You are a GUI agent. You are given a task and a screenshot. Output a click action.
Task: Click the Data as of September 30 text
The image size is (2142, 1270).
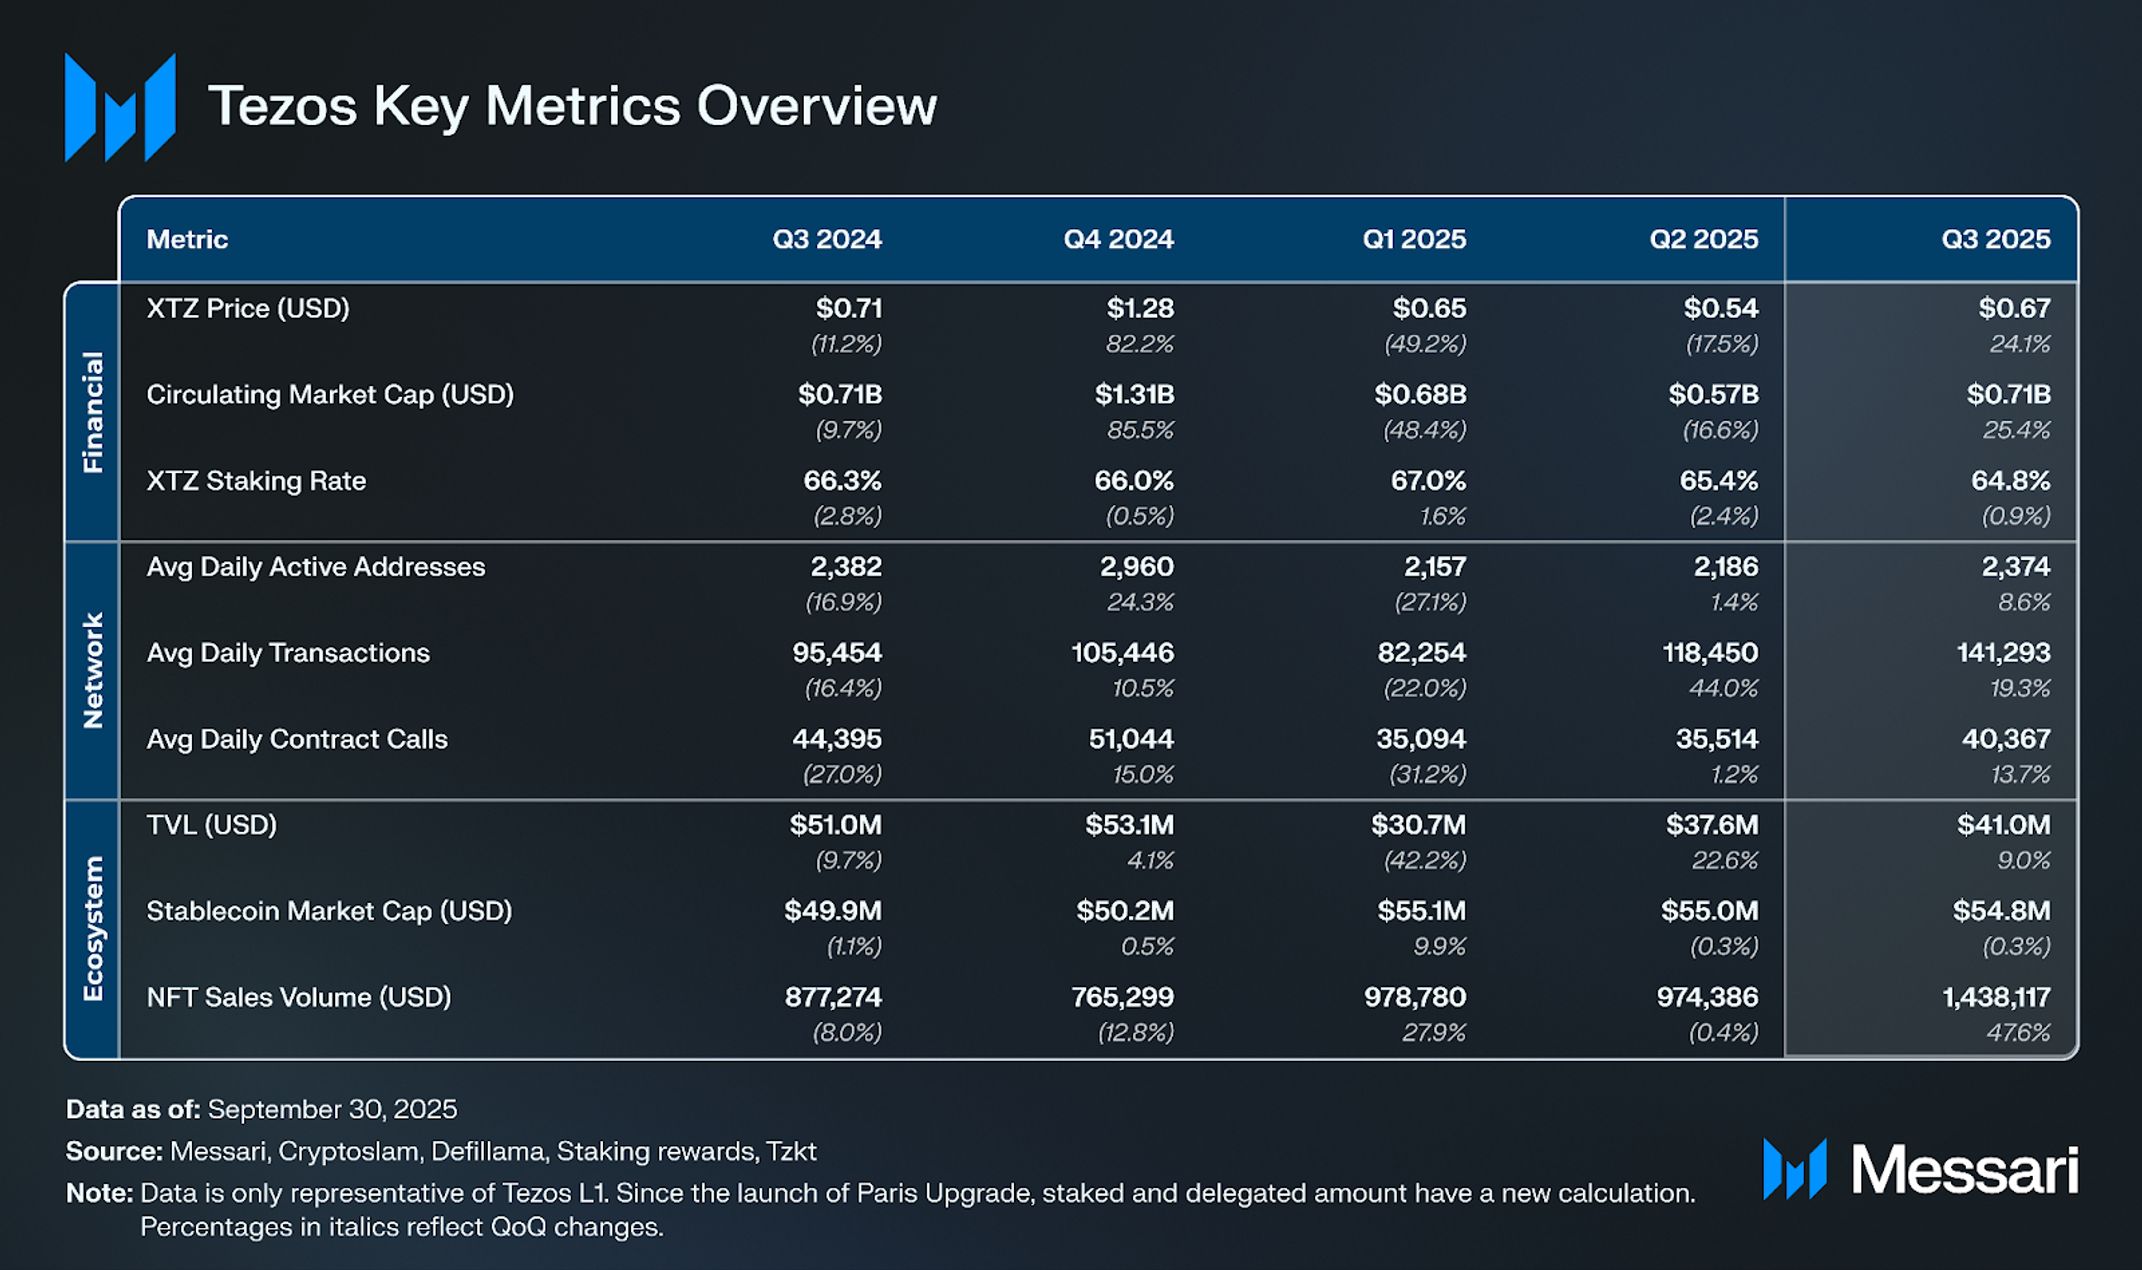pyautogui.click(x=261, y=1109)
